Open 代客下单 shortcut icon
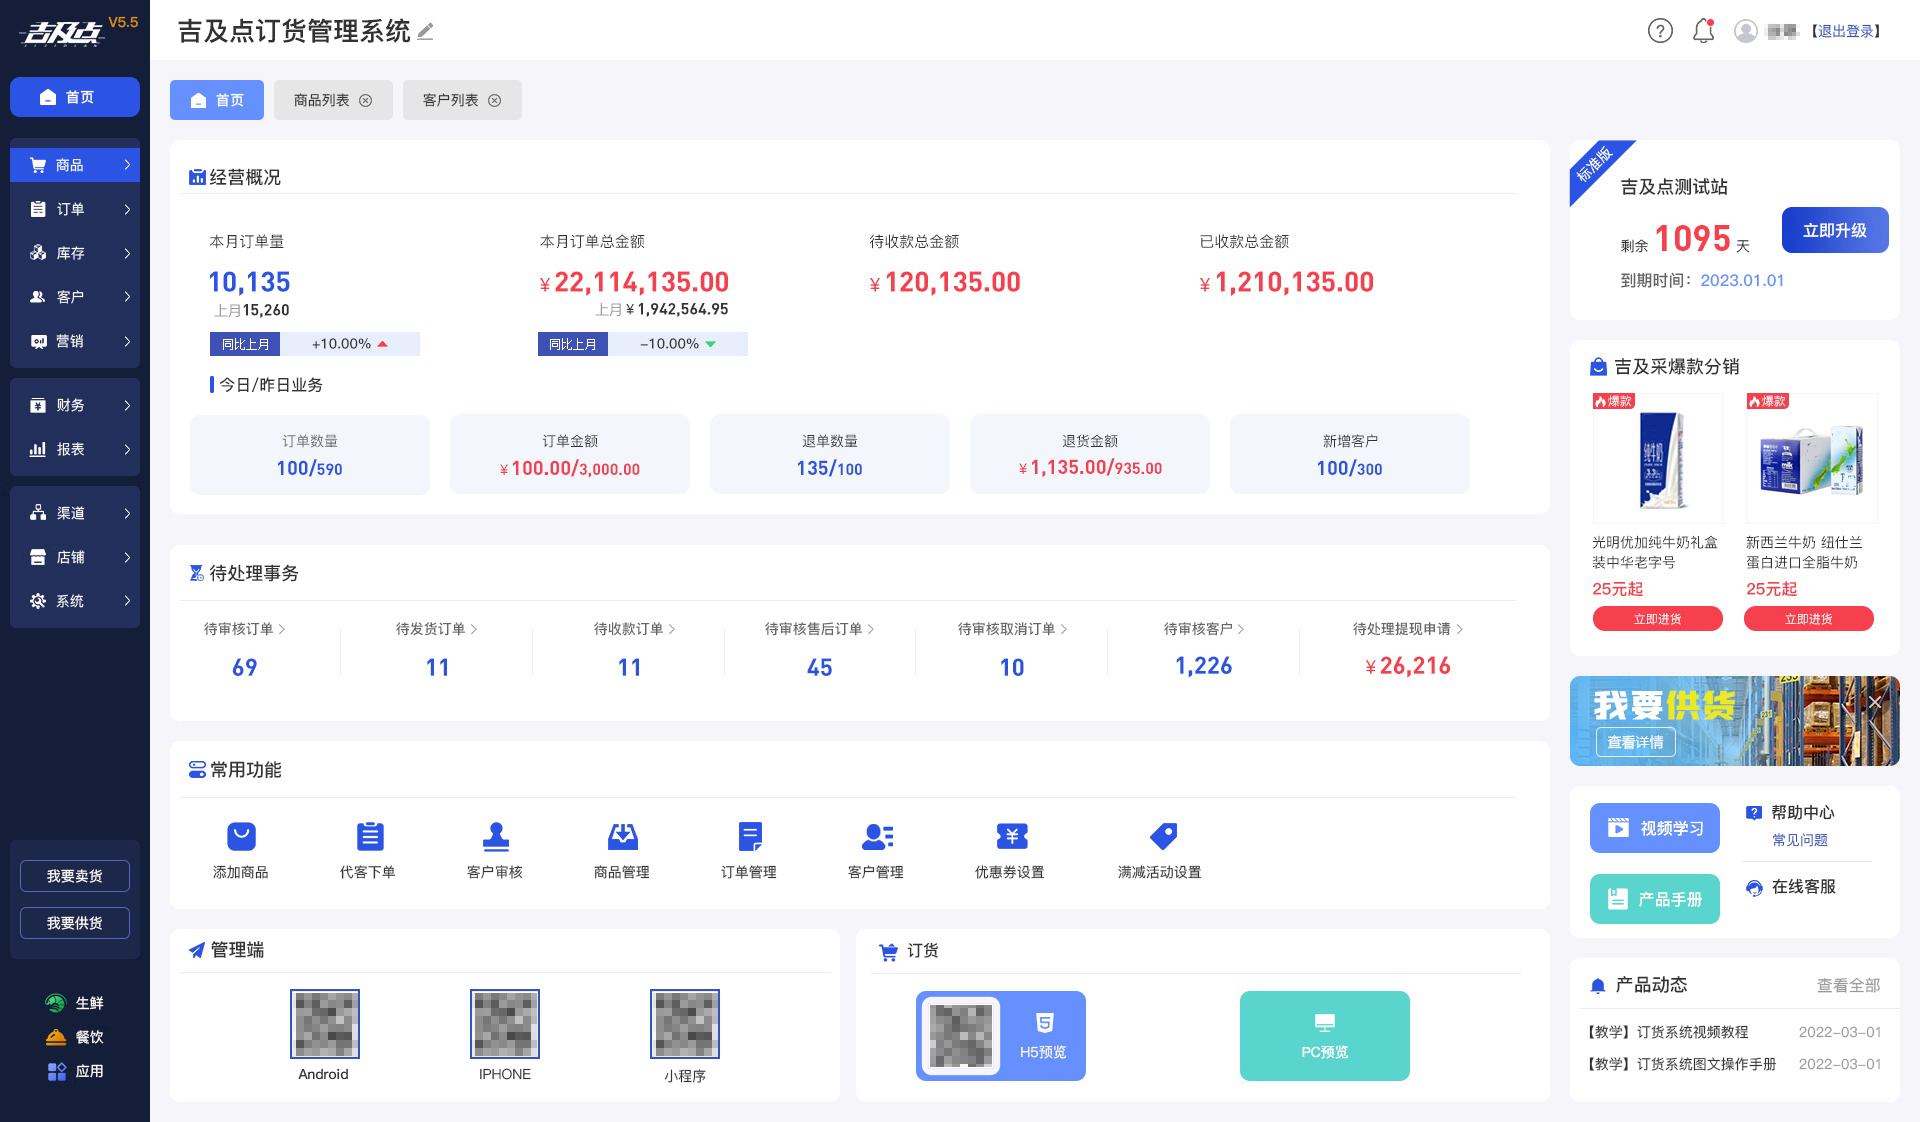Screen dimensions: 1920x1122 (x=369, y=835)
